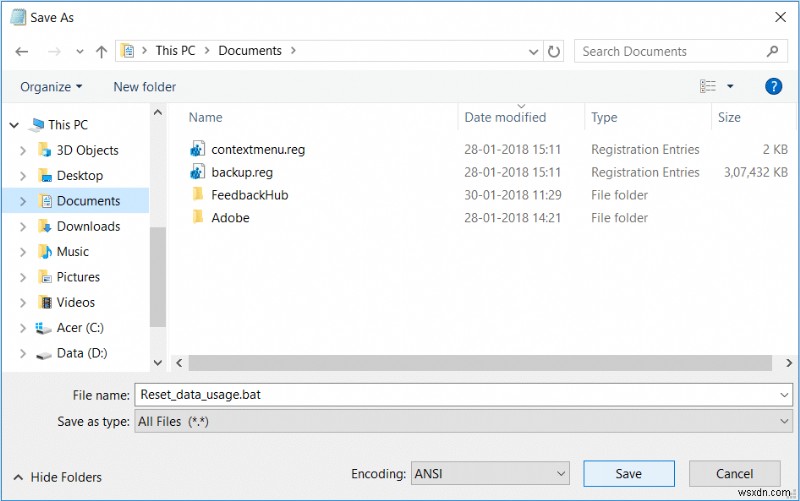Select This PC in navigation pane
Viewport: 800px width, 501px height.
pos(68,125)
